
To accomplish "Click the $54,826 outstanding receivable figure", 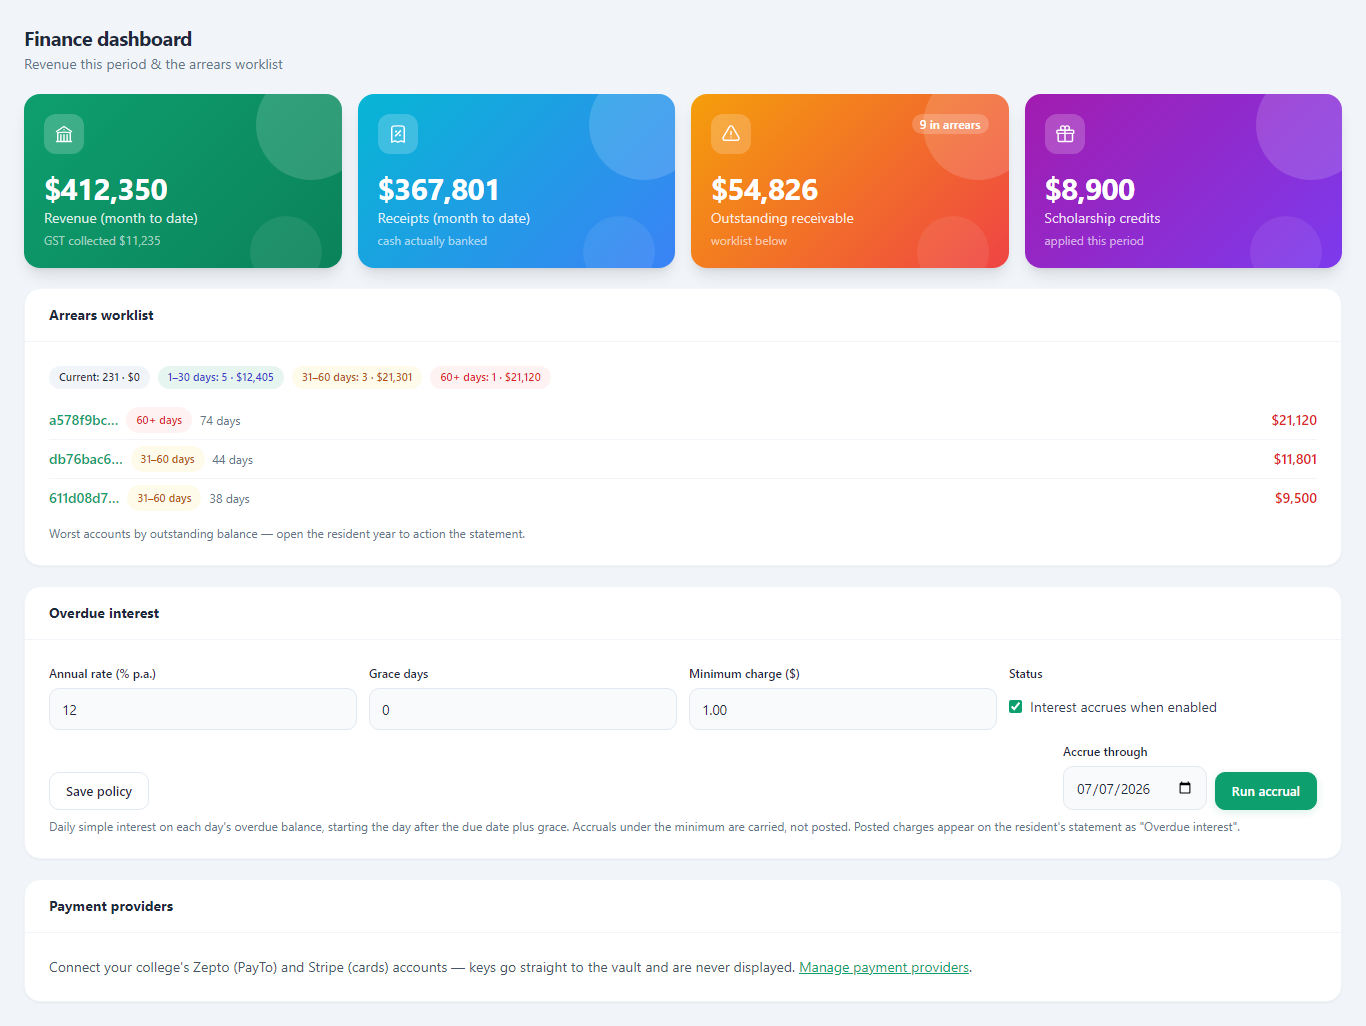I will 764,189.
